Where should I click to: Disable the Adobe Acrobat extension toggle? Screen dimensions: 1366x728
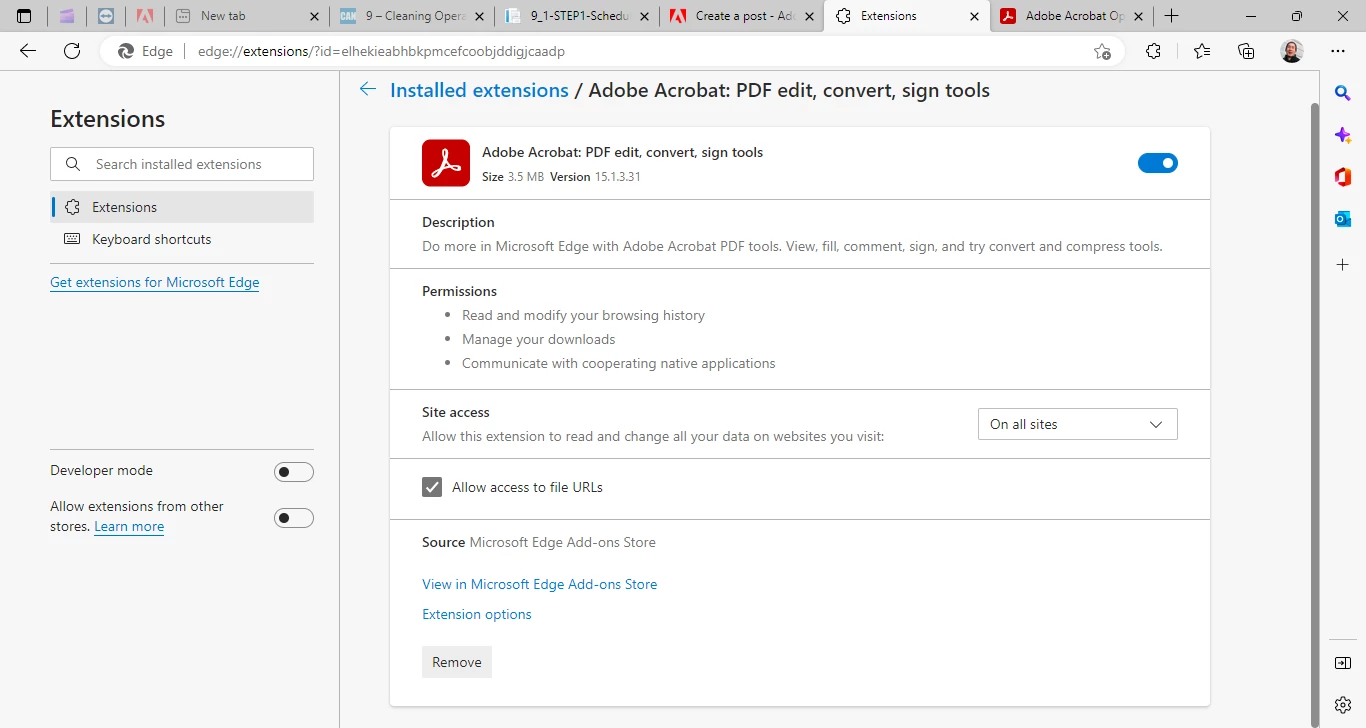(1158, 163)
